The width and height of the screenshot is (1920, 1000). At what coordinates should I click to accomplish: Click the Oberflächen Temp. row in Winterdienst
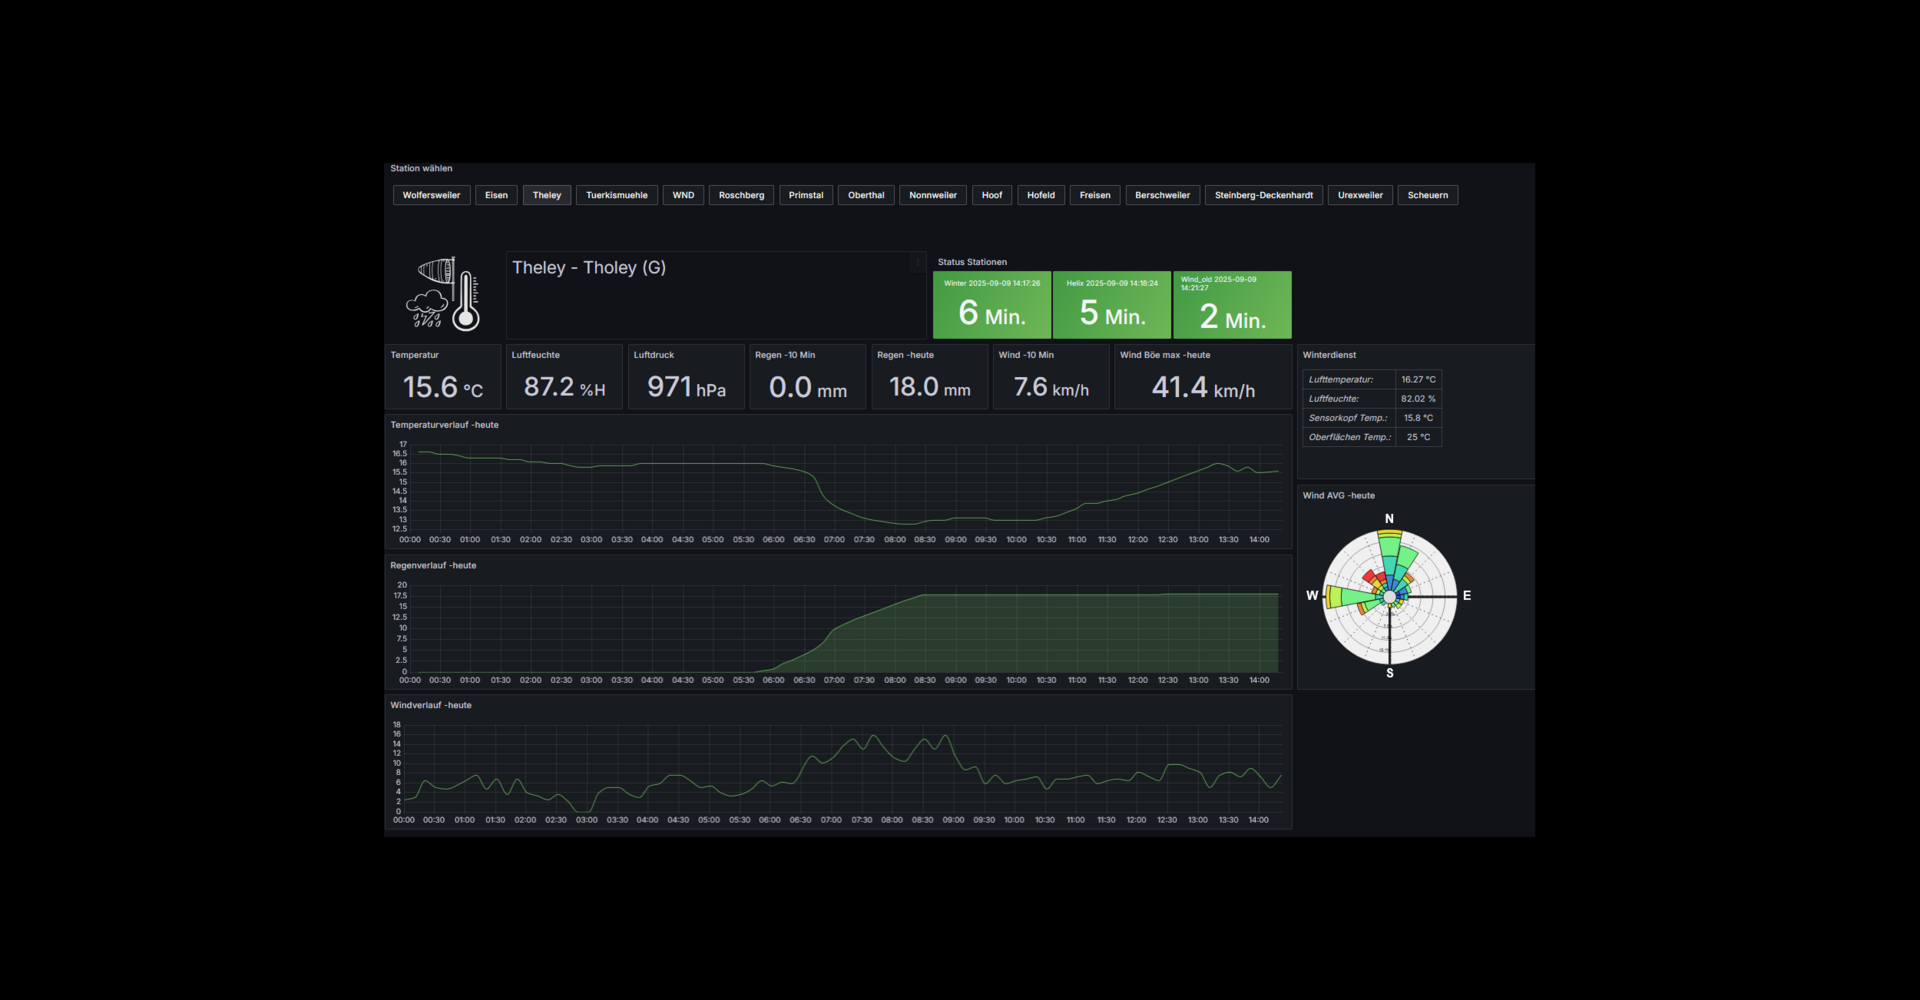click(1371, 437)
